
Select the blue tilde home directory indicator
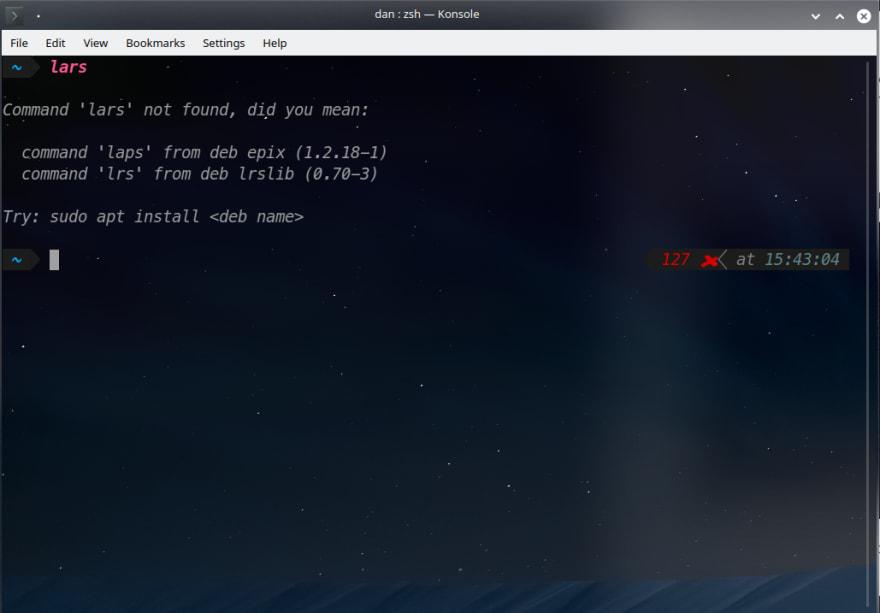15,67
